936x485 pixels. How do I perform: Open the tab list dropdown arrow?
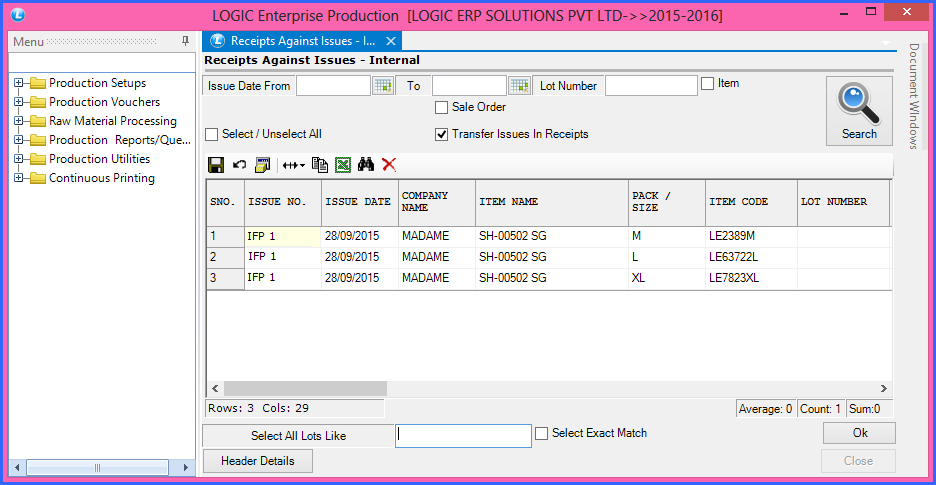885,43
